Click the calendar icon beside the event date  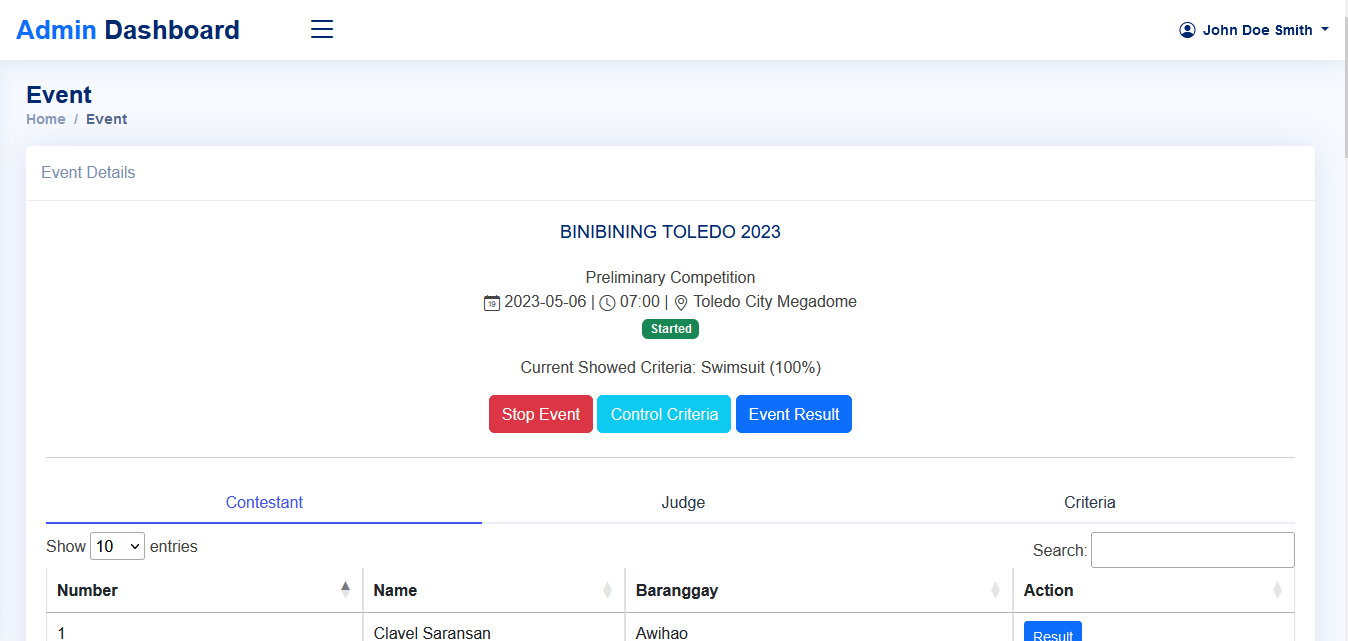pyautogui.click(x=491, y=301)
